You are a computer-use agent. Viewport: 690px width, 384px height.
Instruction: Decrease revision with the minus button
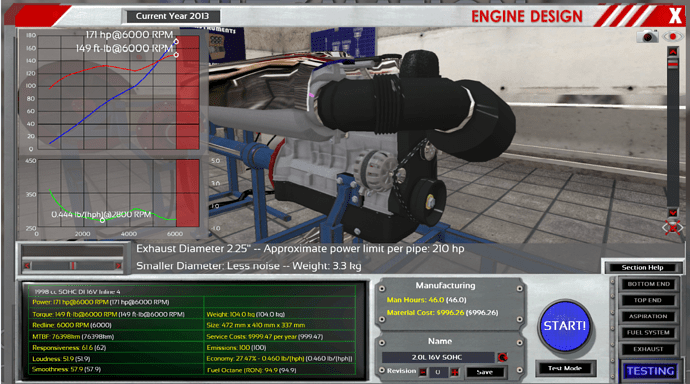tap(422, 372)
